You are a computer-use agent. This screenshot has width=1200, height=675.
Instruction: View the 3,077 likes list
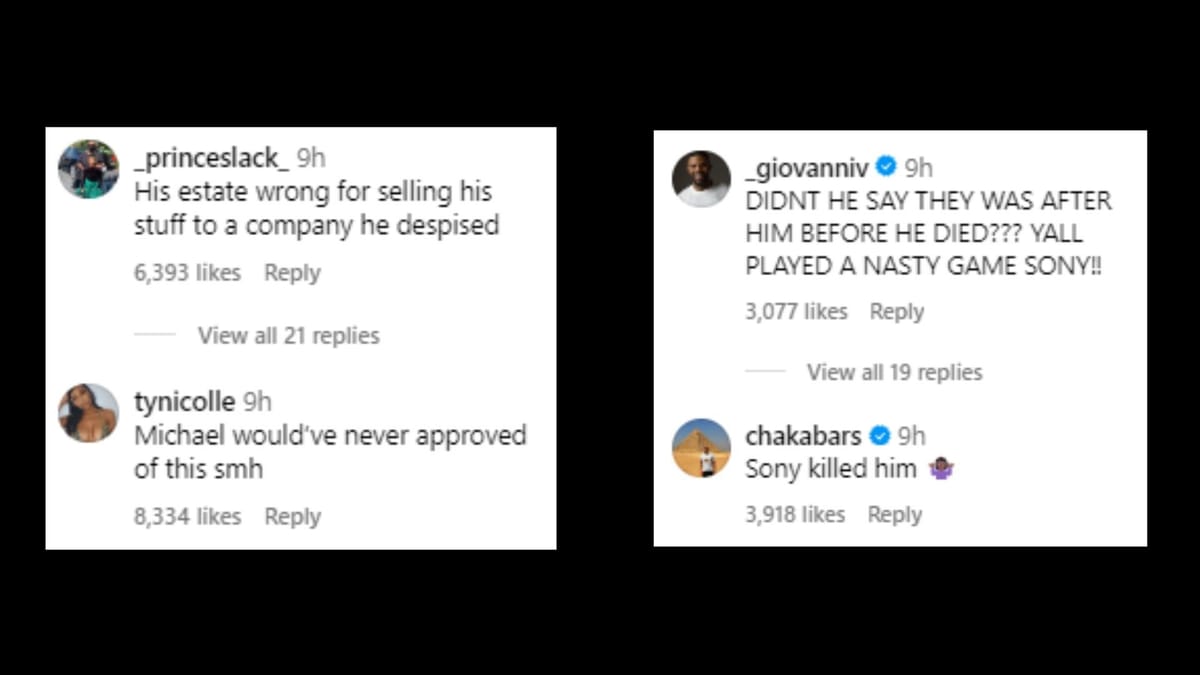click(x=796, y=311)
